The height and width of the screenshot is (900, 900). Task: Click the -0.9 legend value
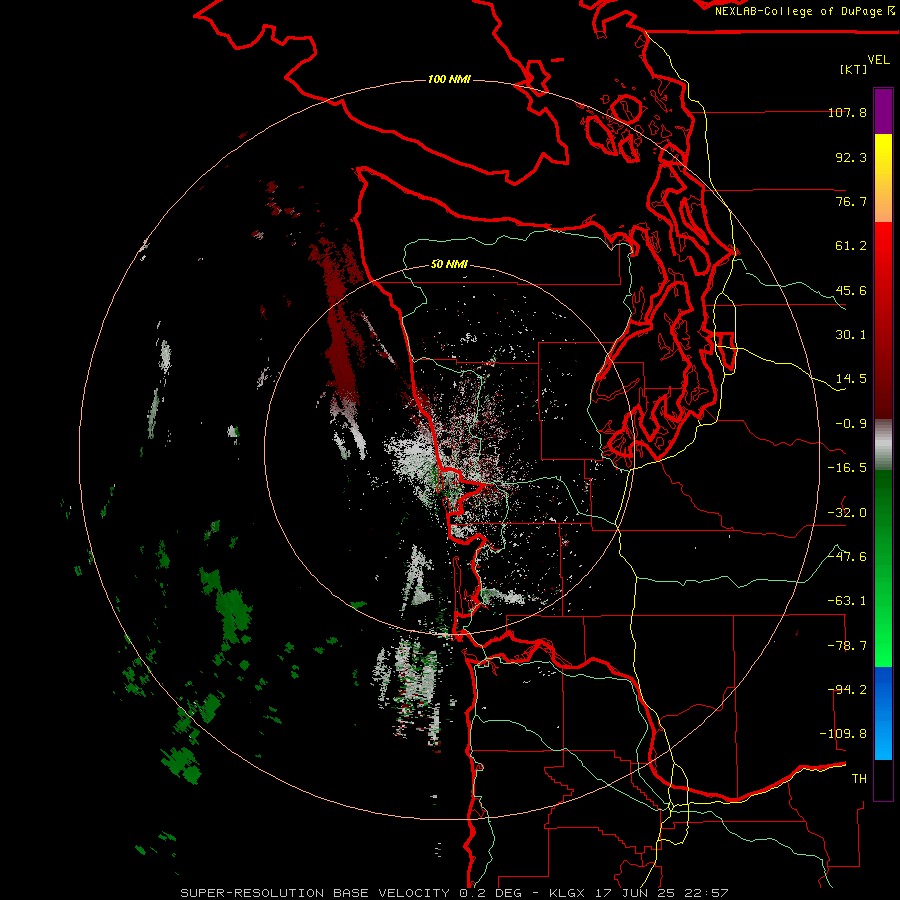pyautogui.click(x=851, y=424)
